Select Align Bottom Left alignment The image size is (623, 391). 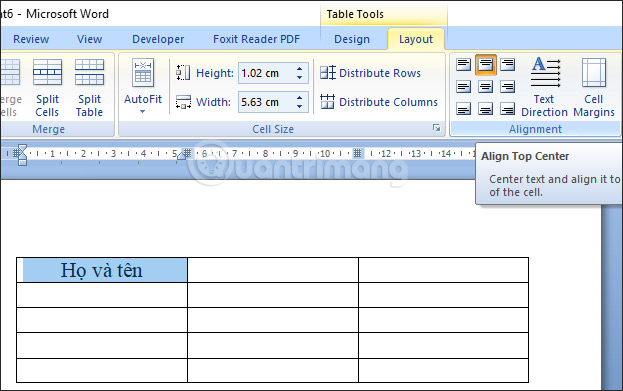(x=463, y=108)
